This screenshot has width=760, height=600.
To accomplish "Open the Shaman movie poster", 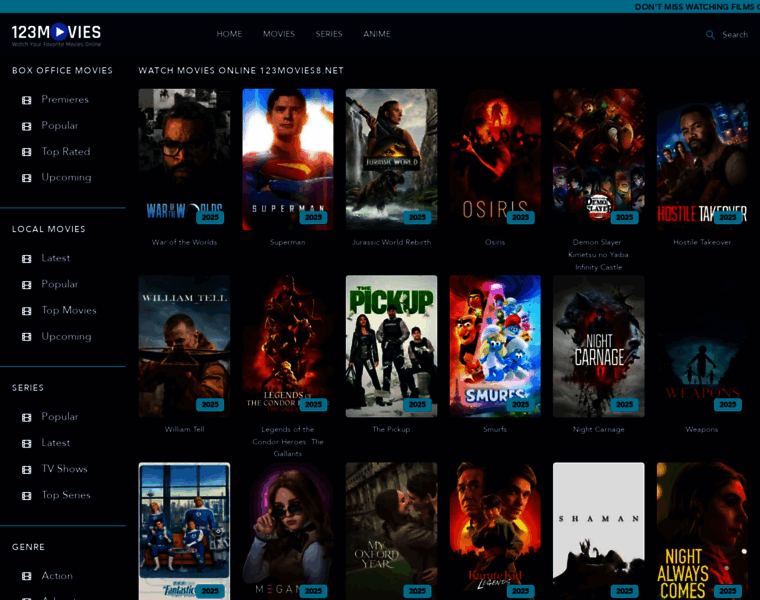I will (599, 531).
